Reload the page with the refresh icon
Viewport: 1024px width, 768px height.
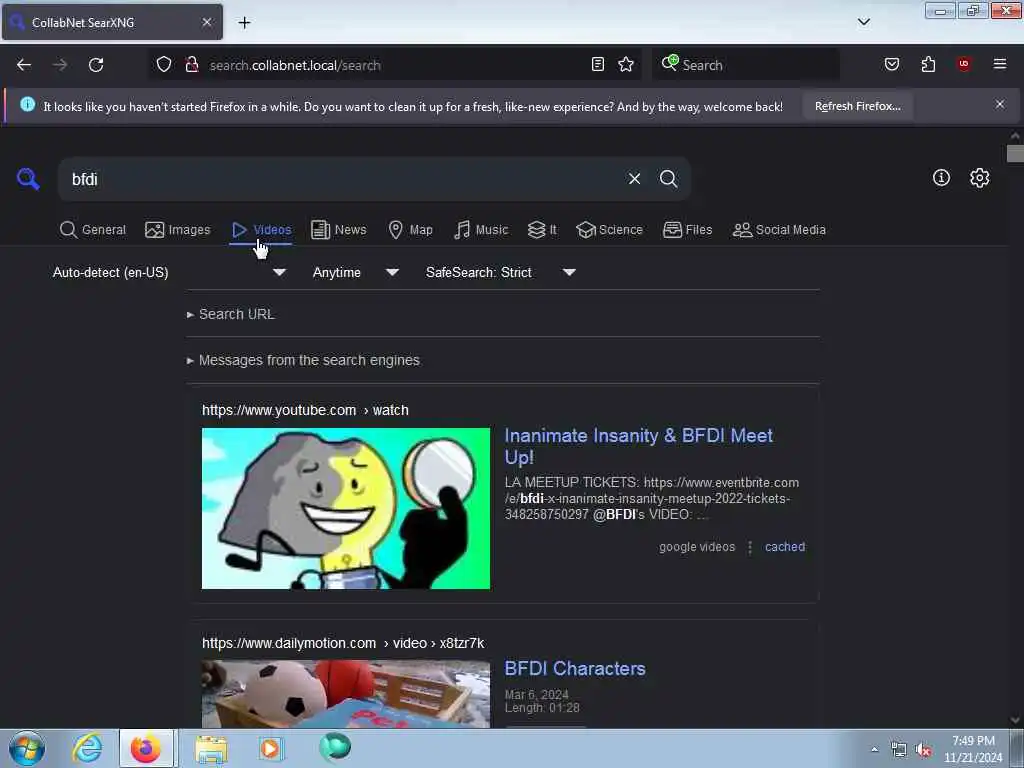click(96, 65)
